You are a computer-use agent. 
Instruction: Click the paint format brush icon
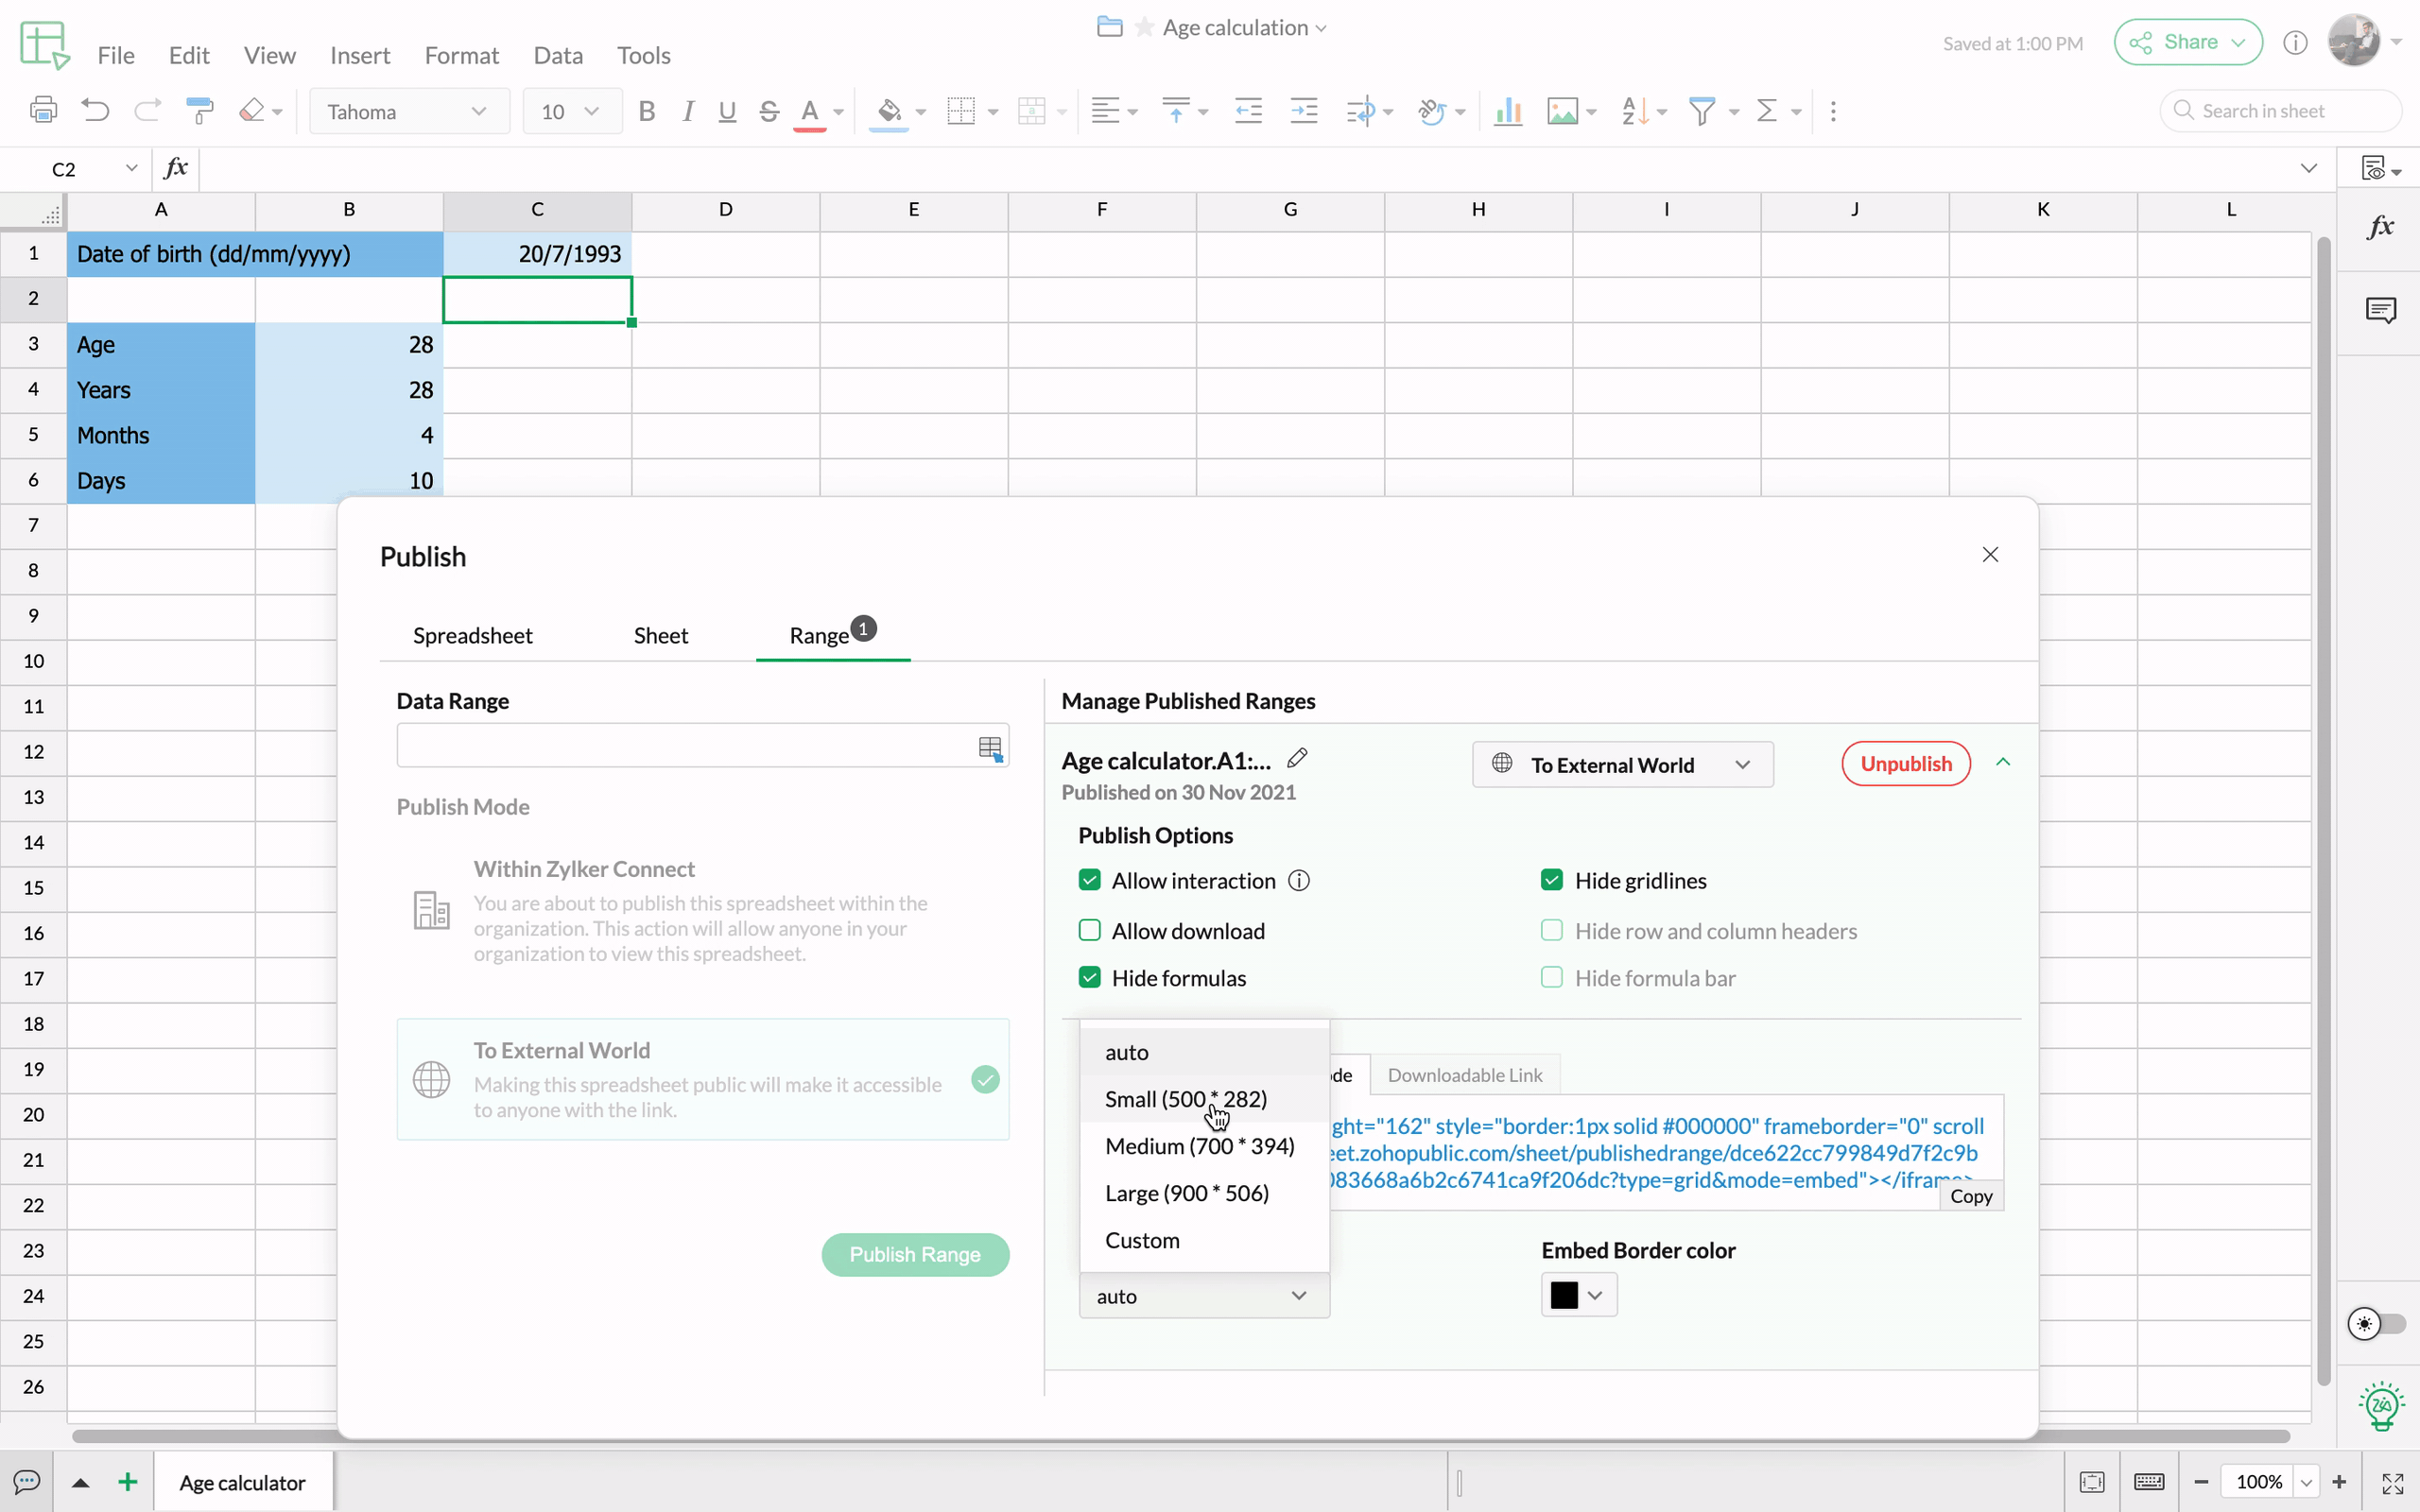coord(200,110)
